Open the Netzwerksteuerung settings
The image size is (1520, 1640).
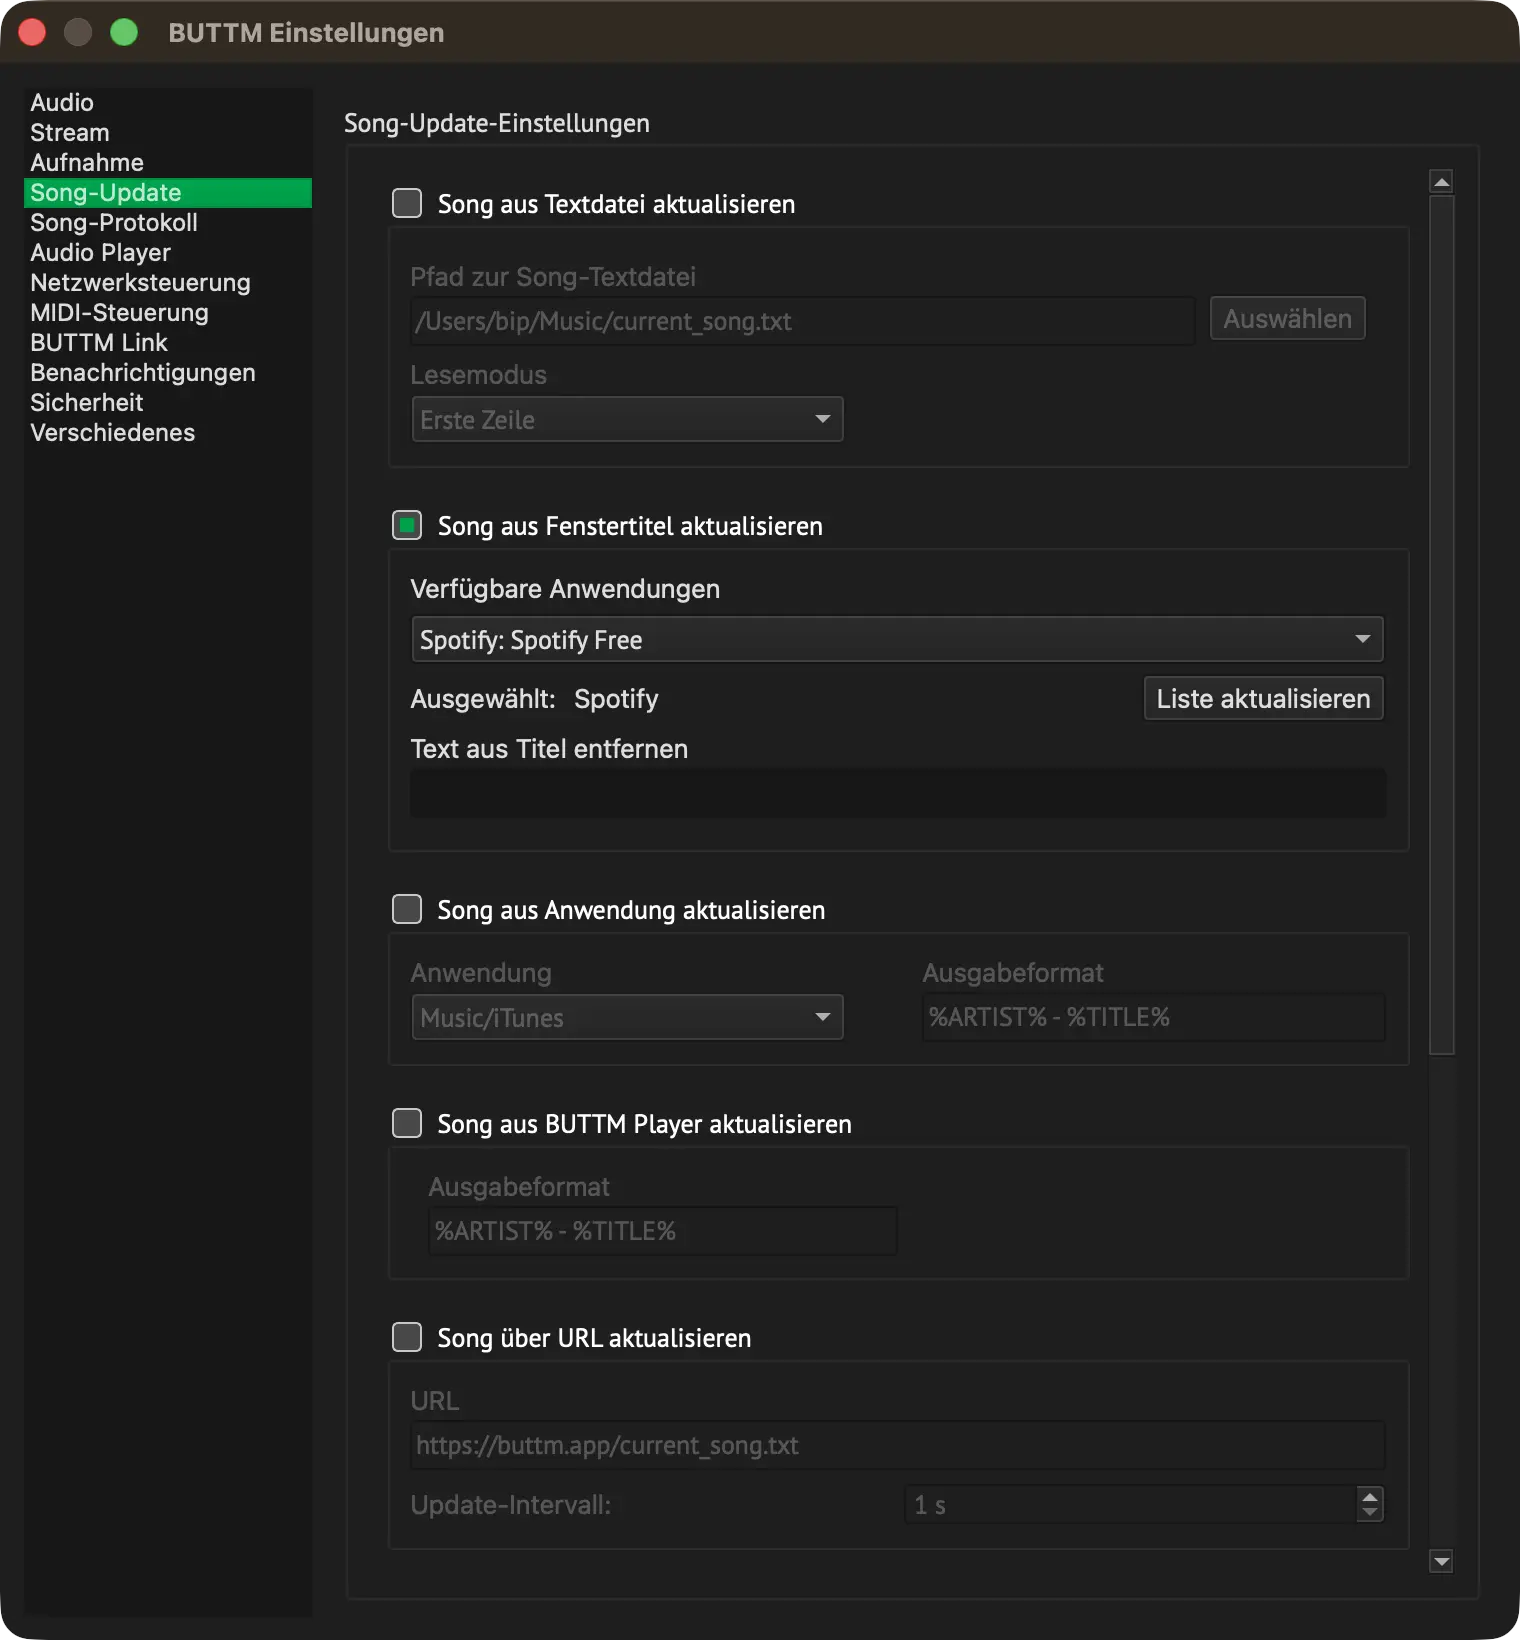click(x=167, y=283)
